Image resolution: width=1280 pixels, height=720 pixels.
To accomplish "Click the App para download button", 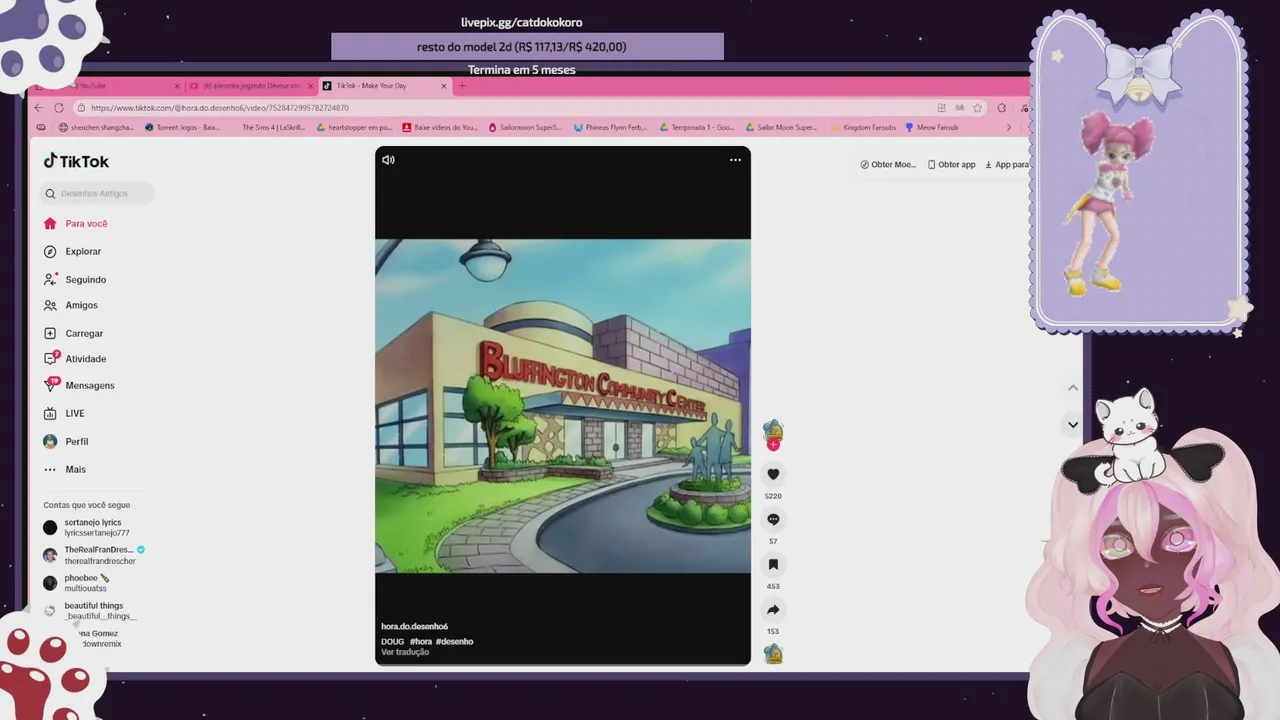I will point(1007,165).
